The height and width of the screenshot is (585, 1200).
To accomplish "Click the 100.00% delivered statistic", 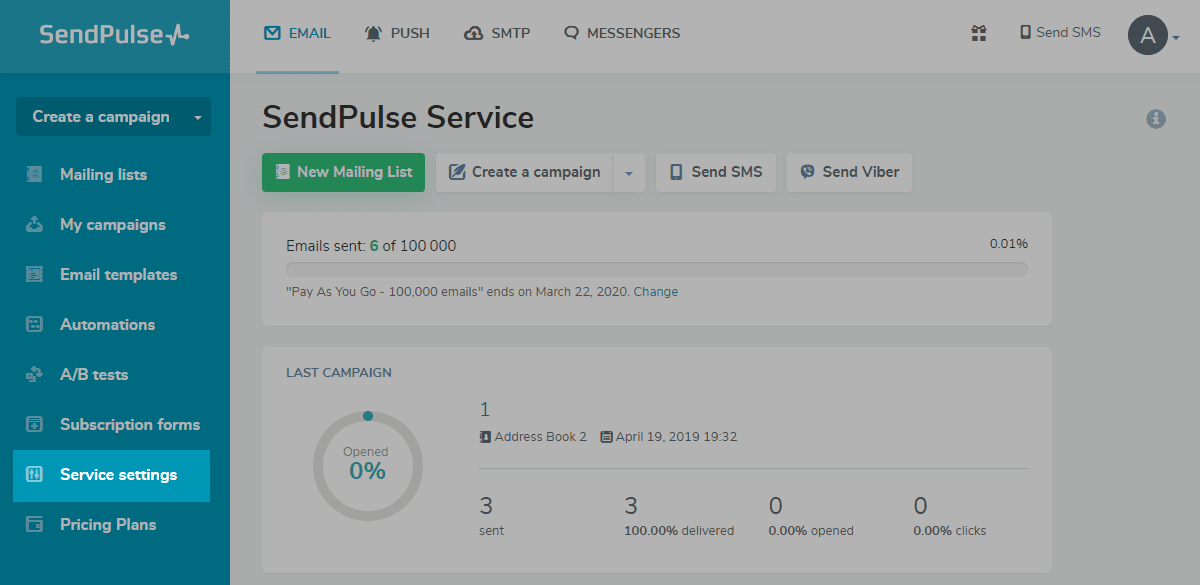I will tap(679, 515).
